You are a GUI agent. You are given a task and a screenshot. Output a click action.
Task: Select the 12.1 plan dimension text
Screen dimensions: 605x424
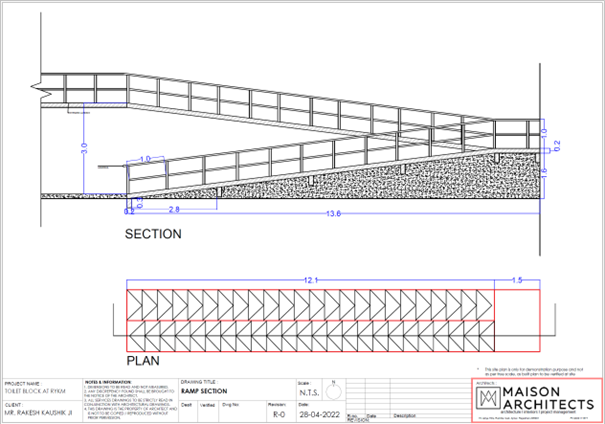(311, 279)
